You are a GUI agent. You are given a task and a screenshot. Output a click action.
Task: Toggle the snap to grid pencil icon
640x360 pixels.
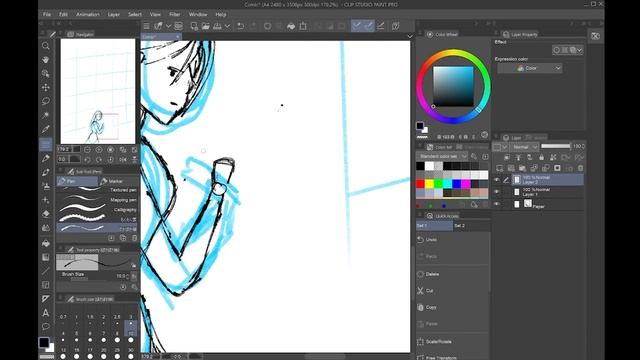pos(381,26)
